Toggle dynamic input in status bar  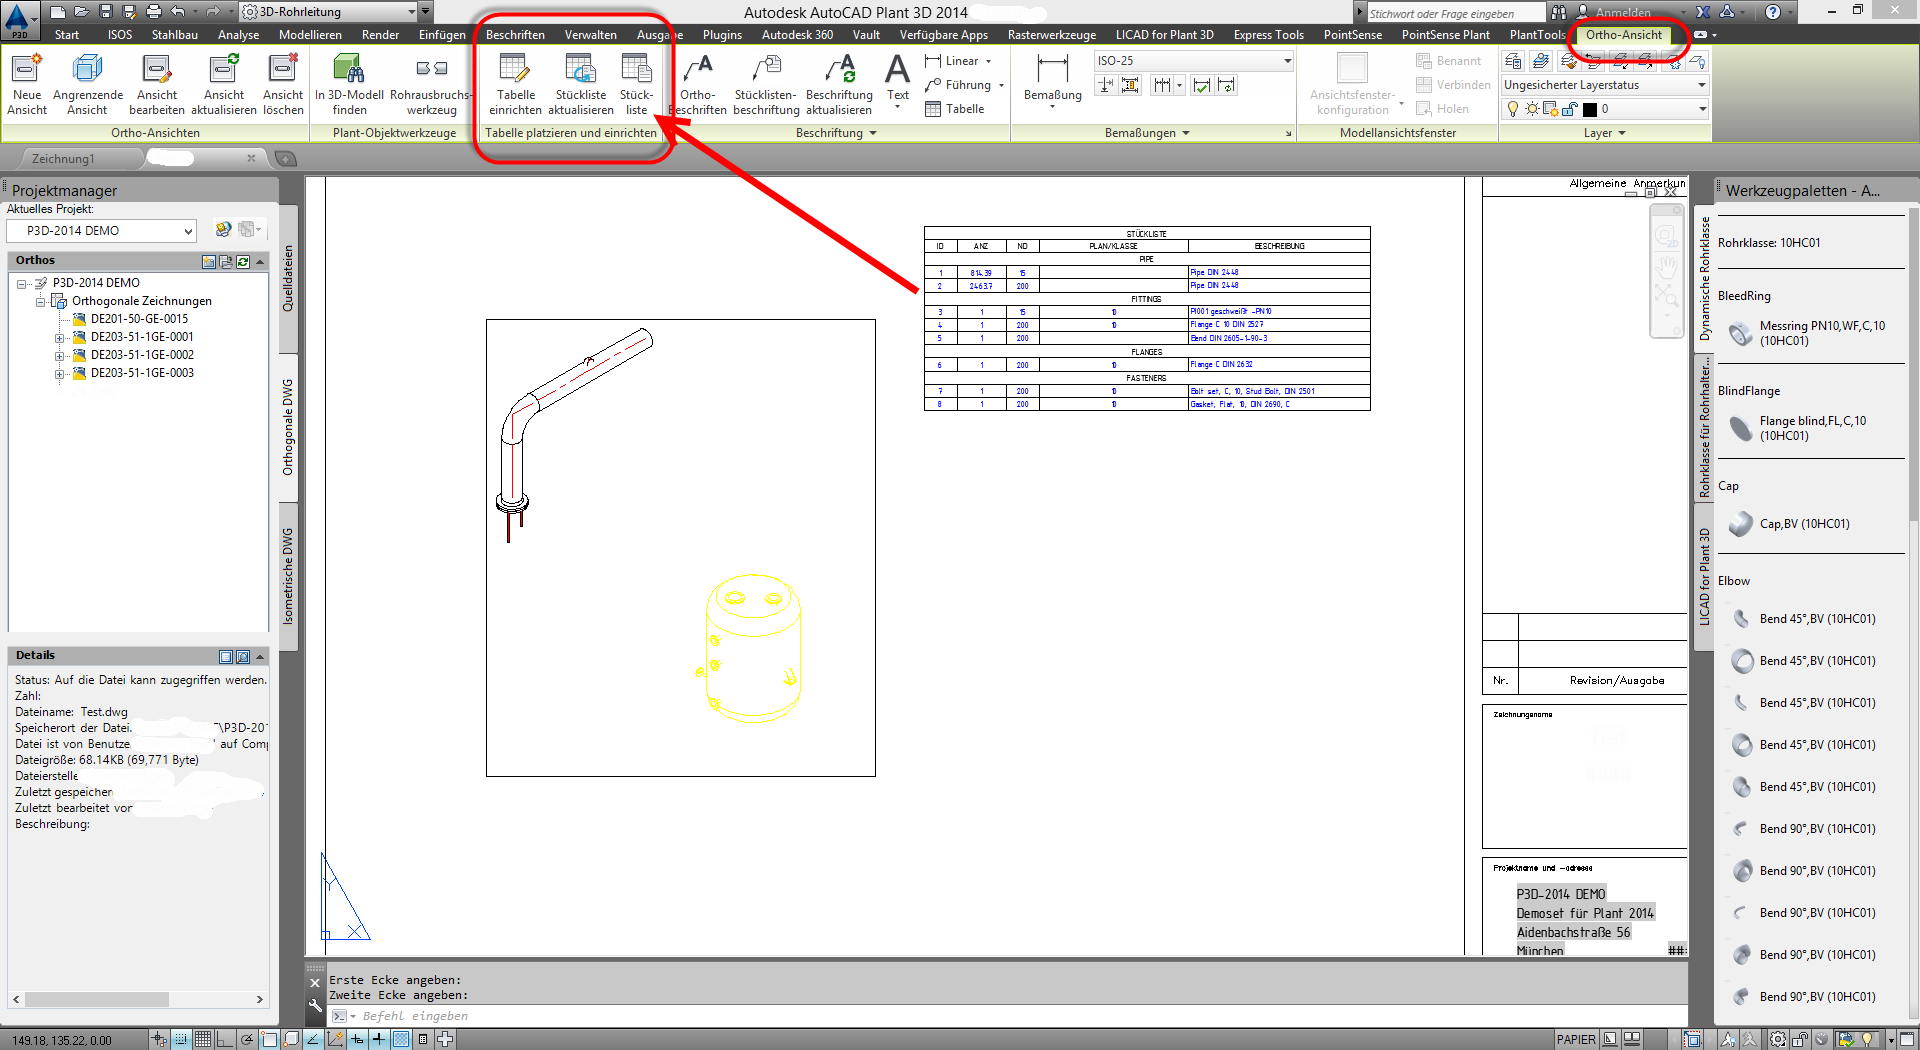click(x=357, y=1039)
